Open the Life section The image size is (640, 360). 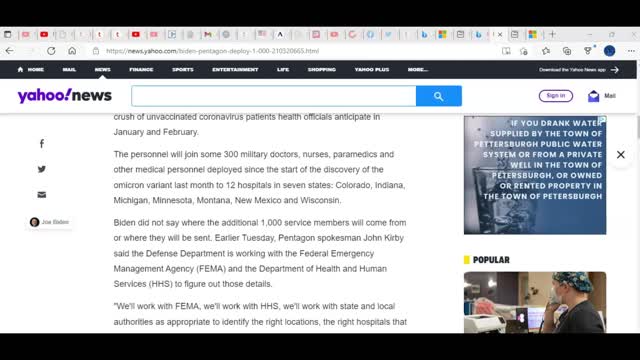pos(283,70)
